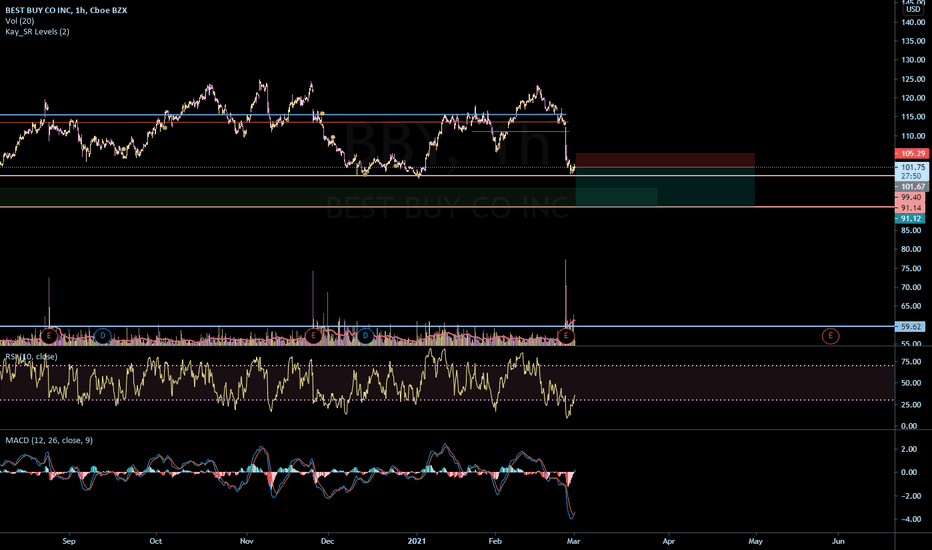Click the gray 101.67 price label
This screenshot has height=550, width=932.
tap(912, 187)
